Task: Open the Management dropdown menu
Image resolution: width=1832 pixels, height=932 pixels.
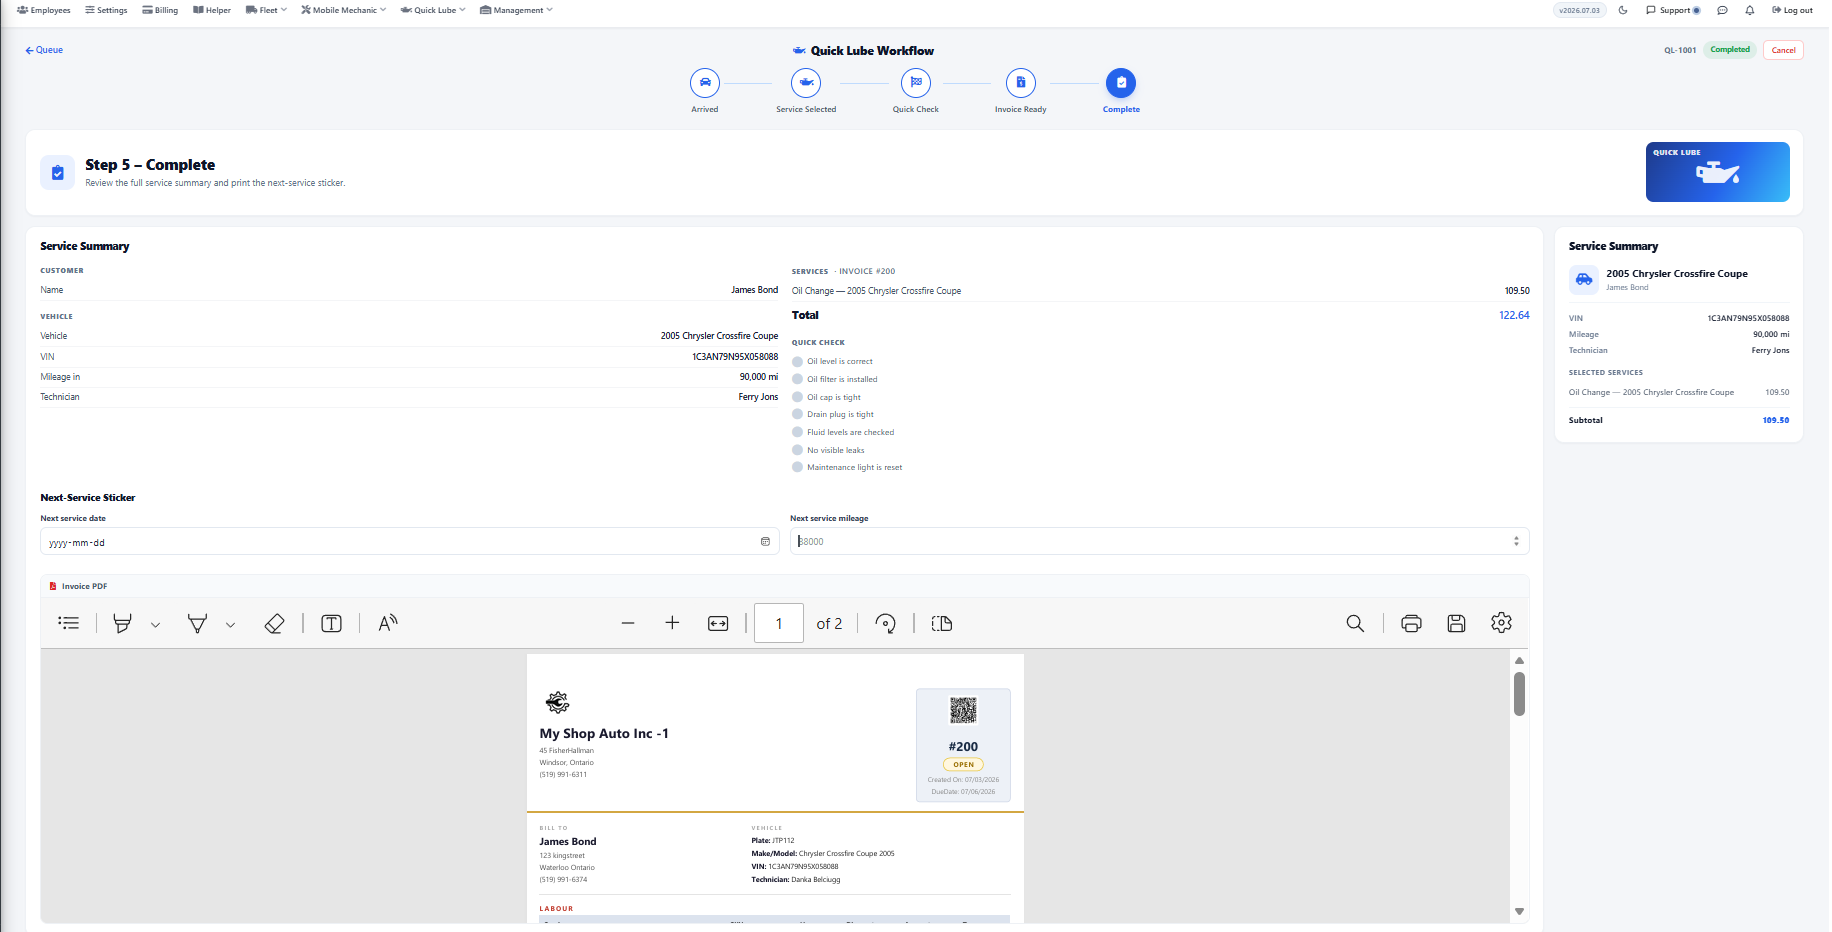Action: 516,10
